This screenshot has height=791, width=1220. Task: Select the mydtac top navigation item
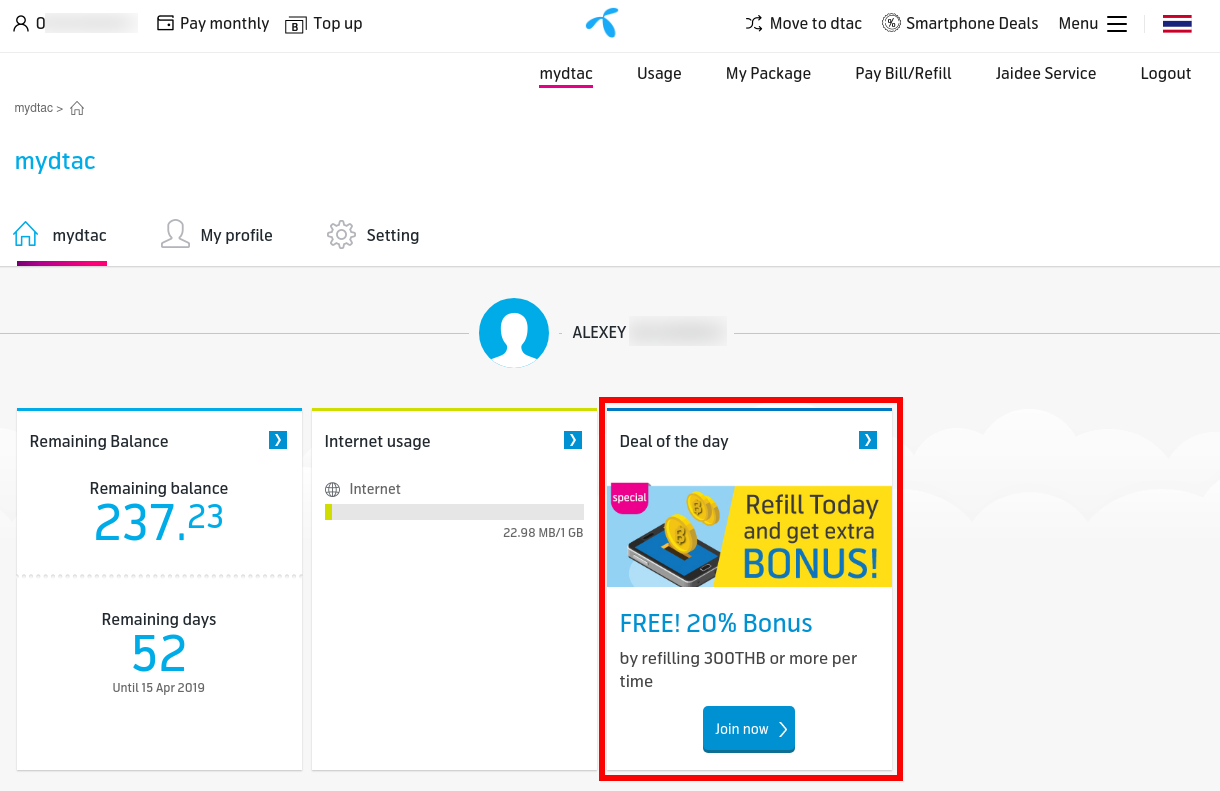tap(566, 74)
